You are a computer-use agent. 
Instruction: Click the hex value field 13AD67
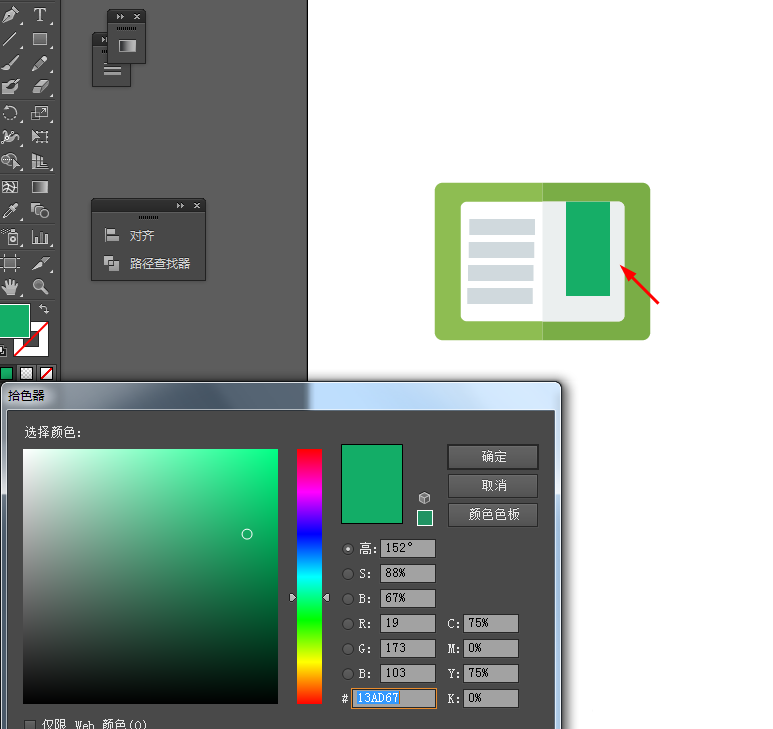[394, 698]
